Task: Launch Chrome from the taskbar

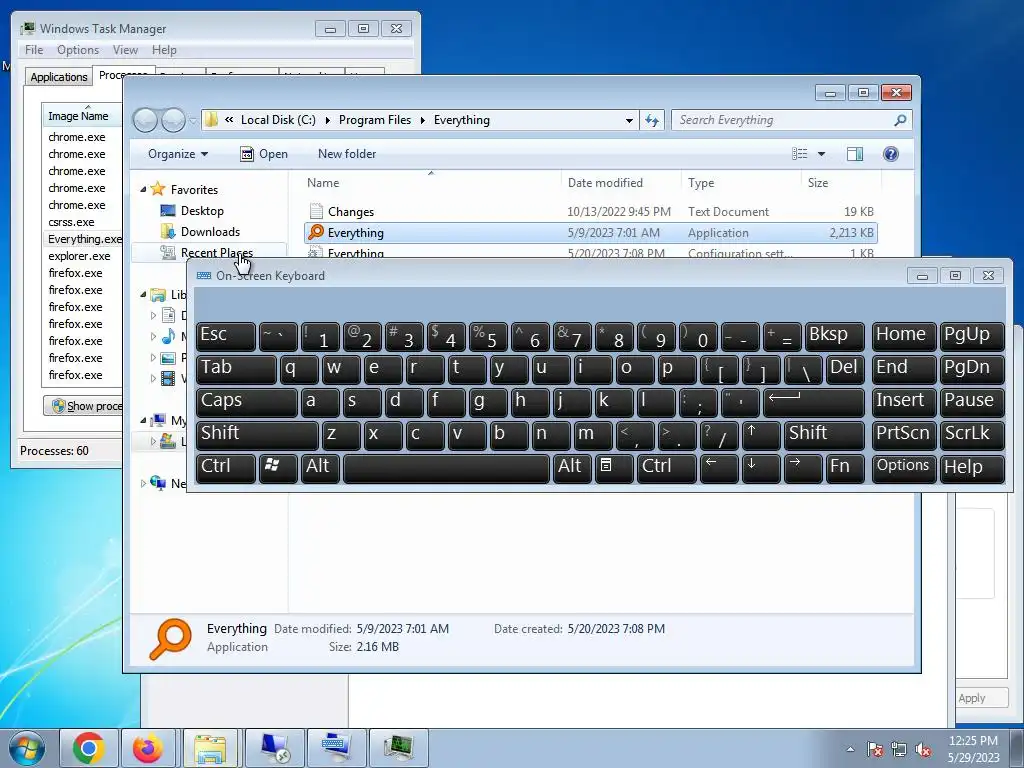Action: (89, 748)
